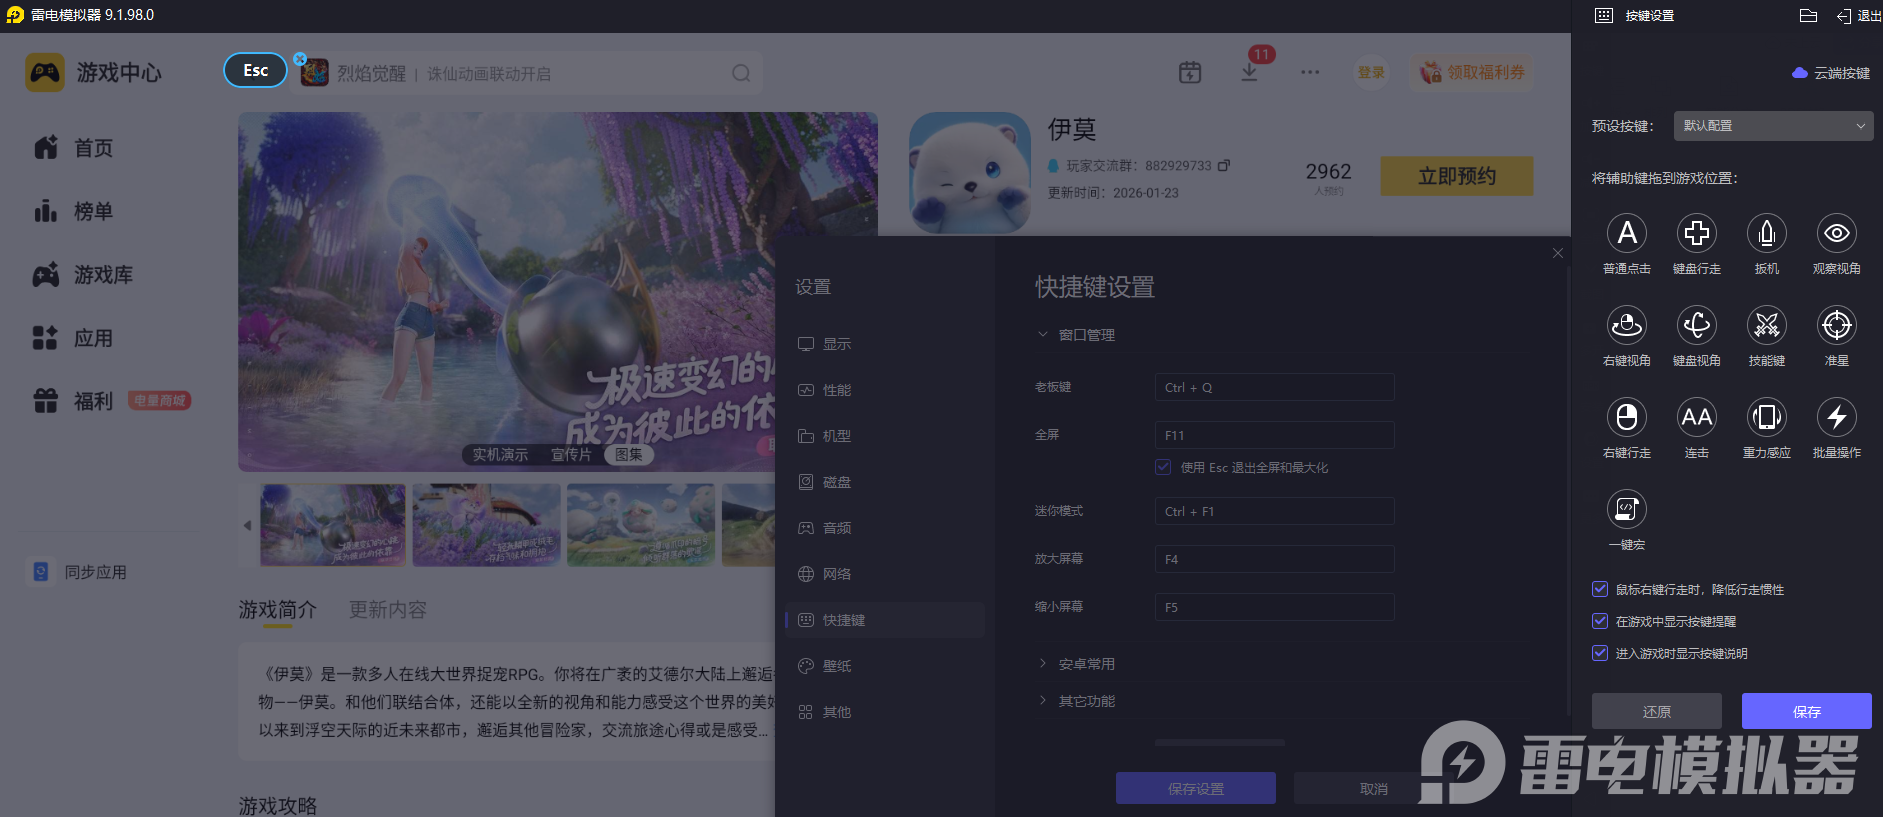Click the 保存 button in key panel

(x=1807, y=711)
